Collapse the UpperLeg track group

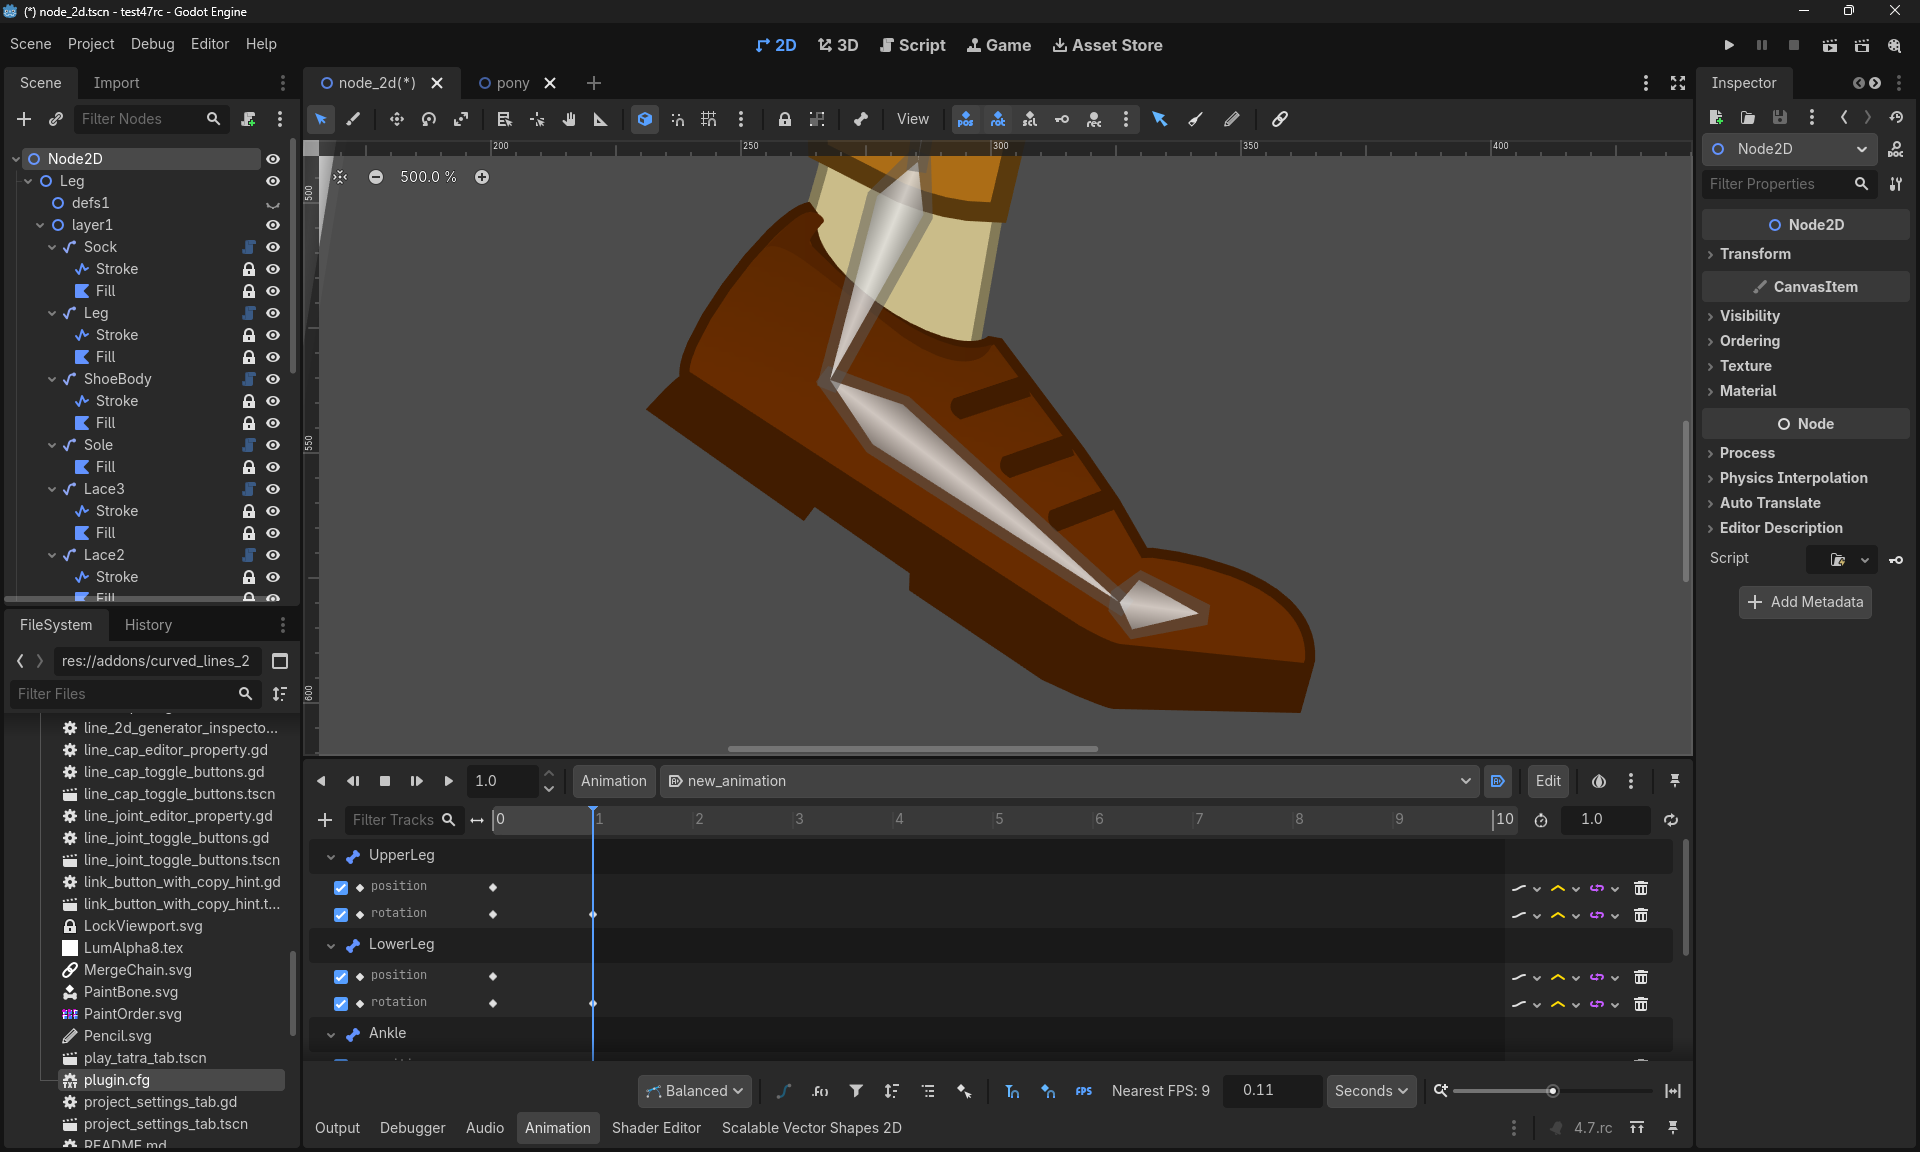[x=331, y=856]
